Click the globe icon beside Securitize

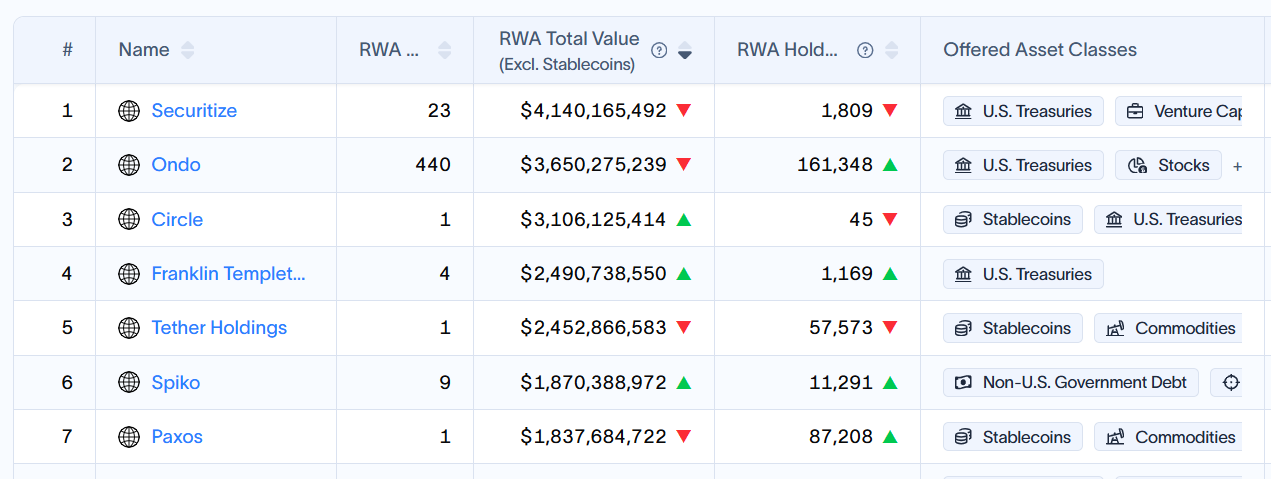click(129, 111)
